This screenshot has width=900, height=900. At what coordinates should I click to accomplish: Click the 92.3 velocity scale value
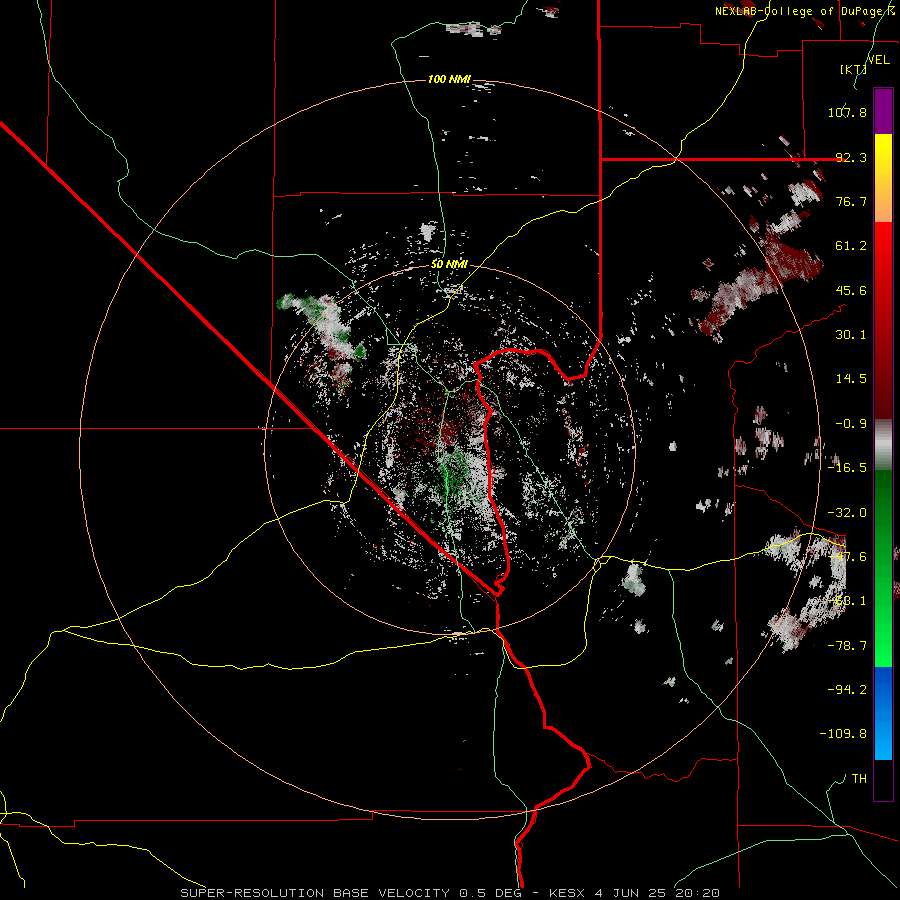(x=851, y=157)
